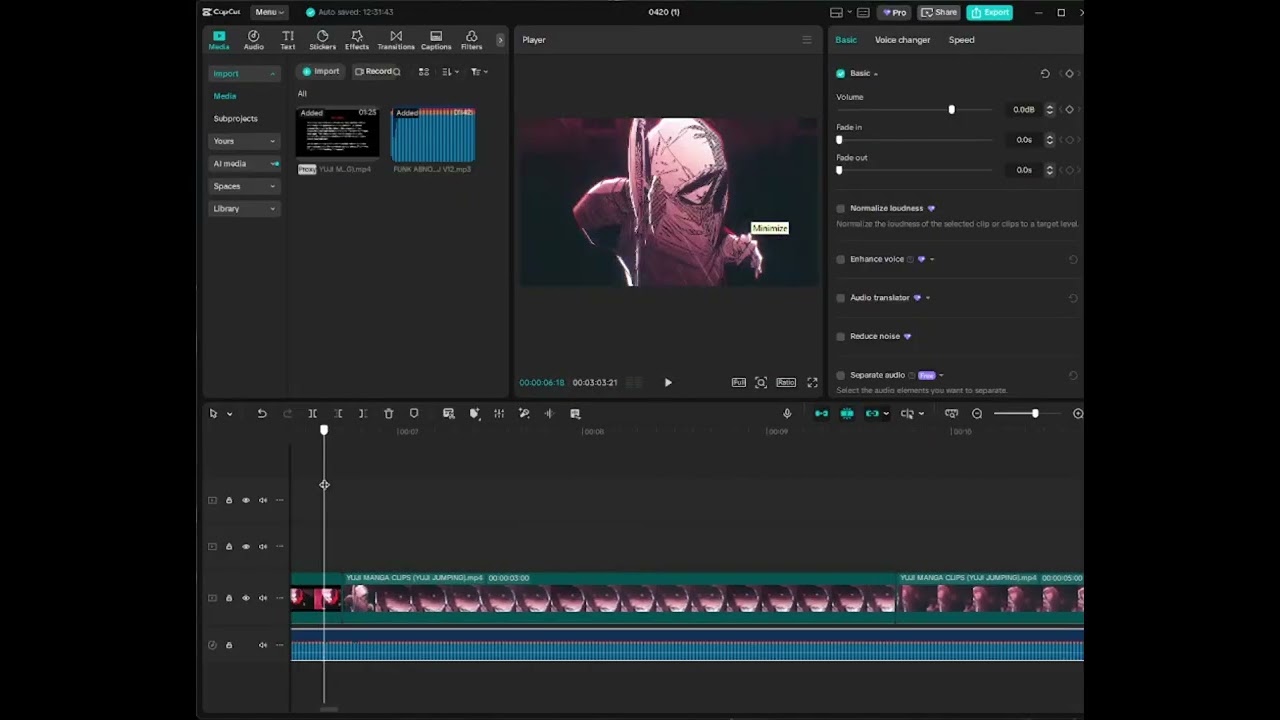The image size is (1280, 720).
Task: Toggle the Basic section checkbox
Action: point(840,73)
